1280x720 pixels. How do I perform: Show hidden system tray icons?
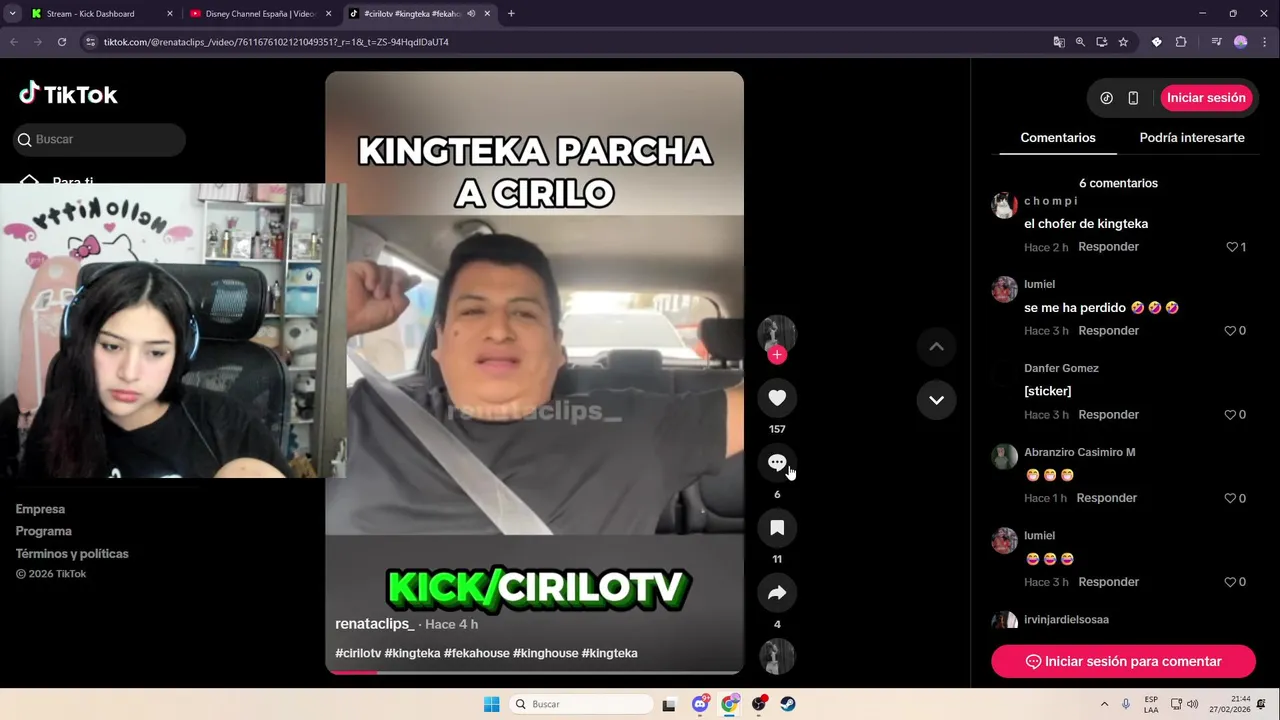(x=1104, y=704)
